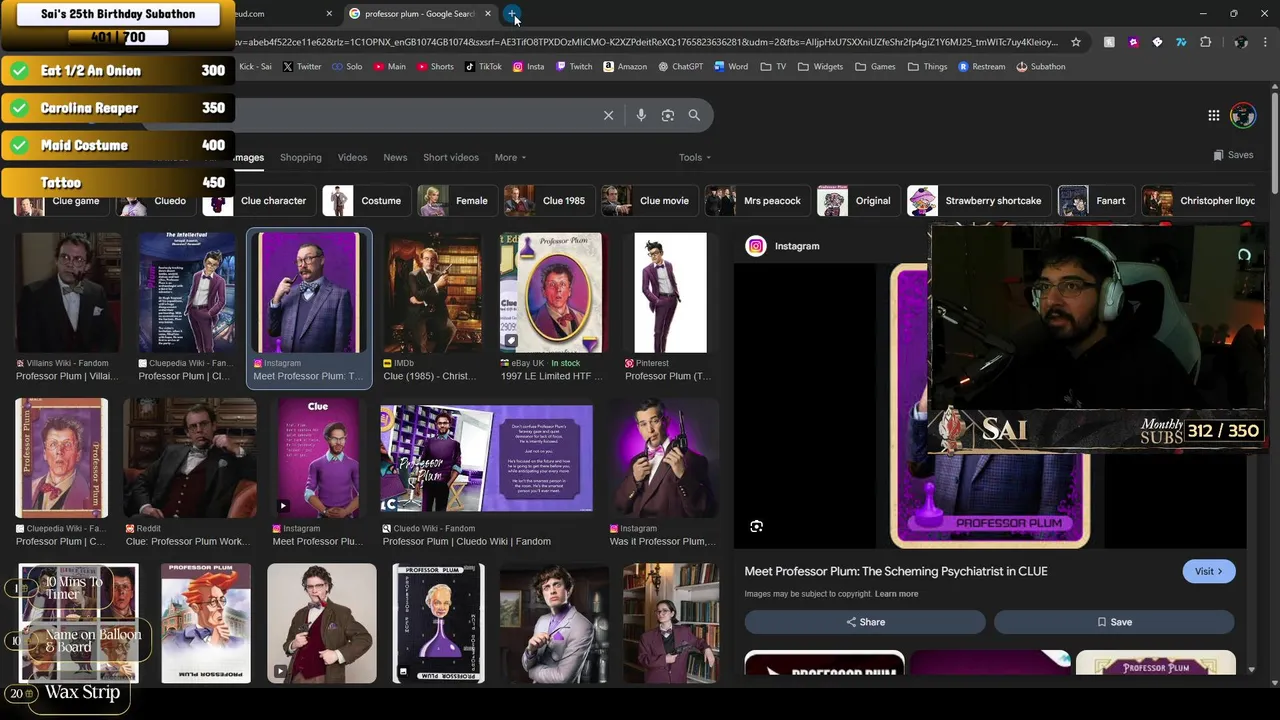Screen dimensions: 1280x720
Task: Open the Restream bookmark
Action: (x=981, y=67)
